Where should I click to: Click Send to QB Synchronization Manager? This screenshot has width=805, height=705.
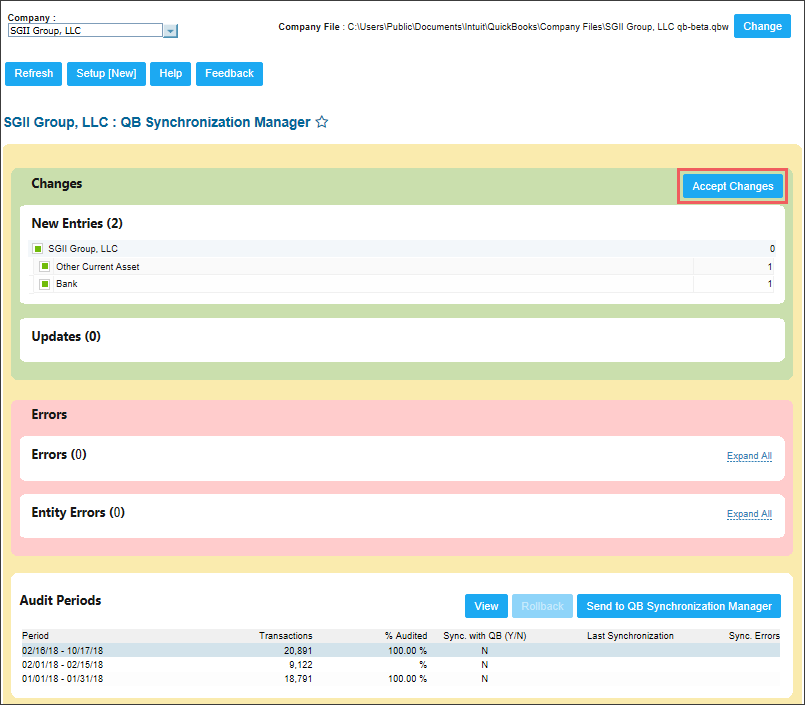[679, 606]
